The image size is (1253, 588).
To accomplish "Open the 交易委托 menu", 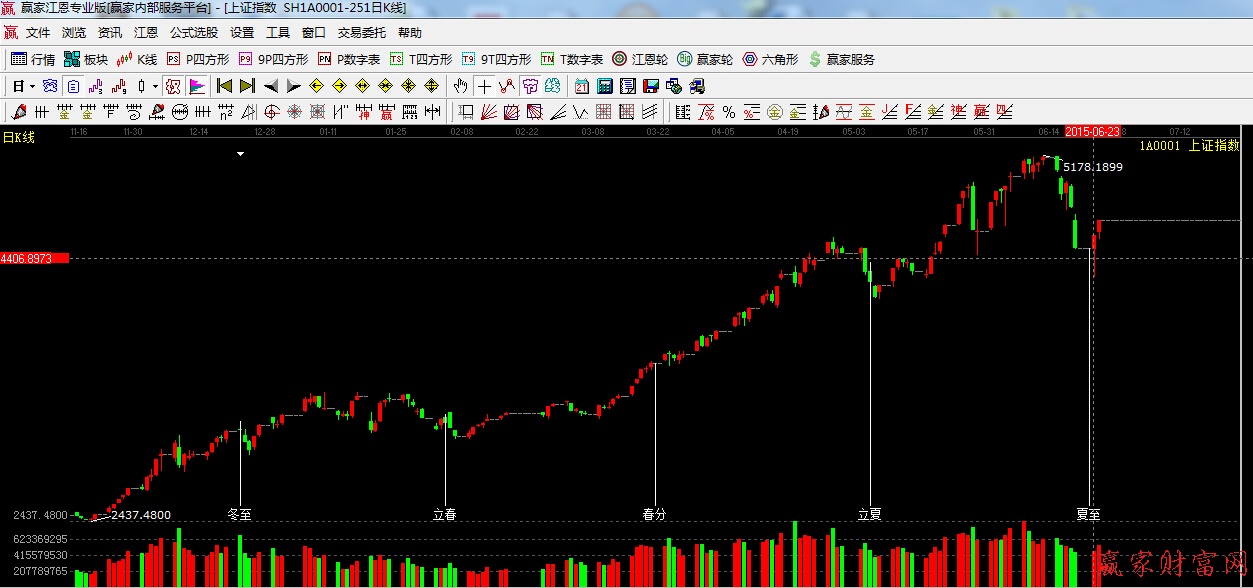I will (362, 32).
